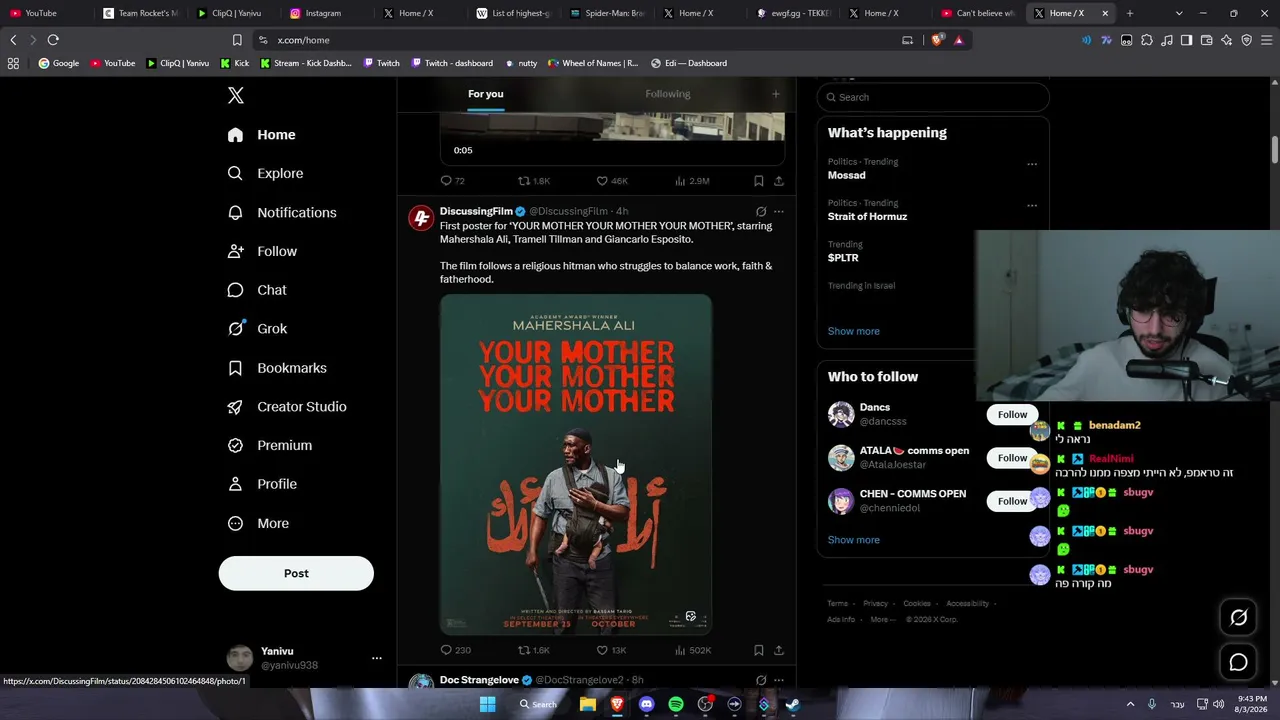This screenshot has height=720, width=1280.
Task: Follow the ATALA comms open account
Action: 1012,458
